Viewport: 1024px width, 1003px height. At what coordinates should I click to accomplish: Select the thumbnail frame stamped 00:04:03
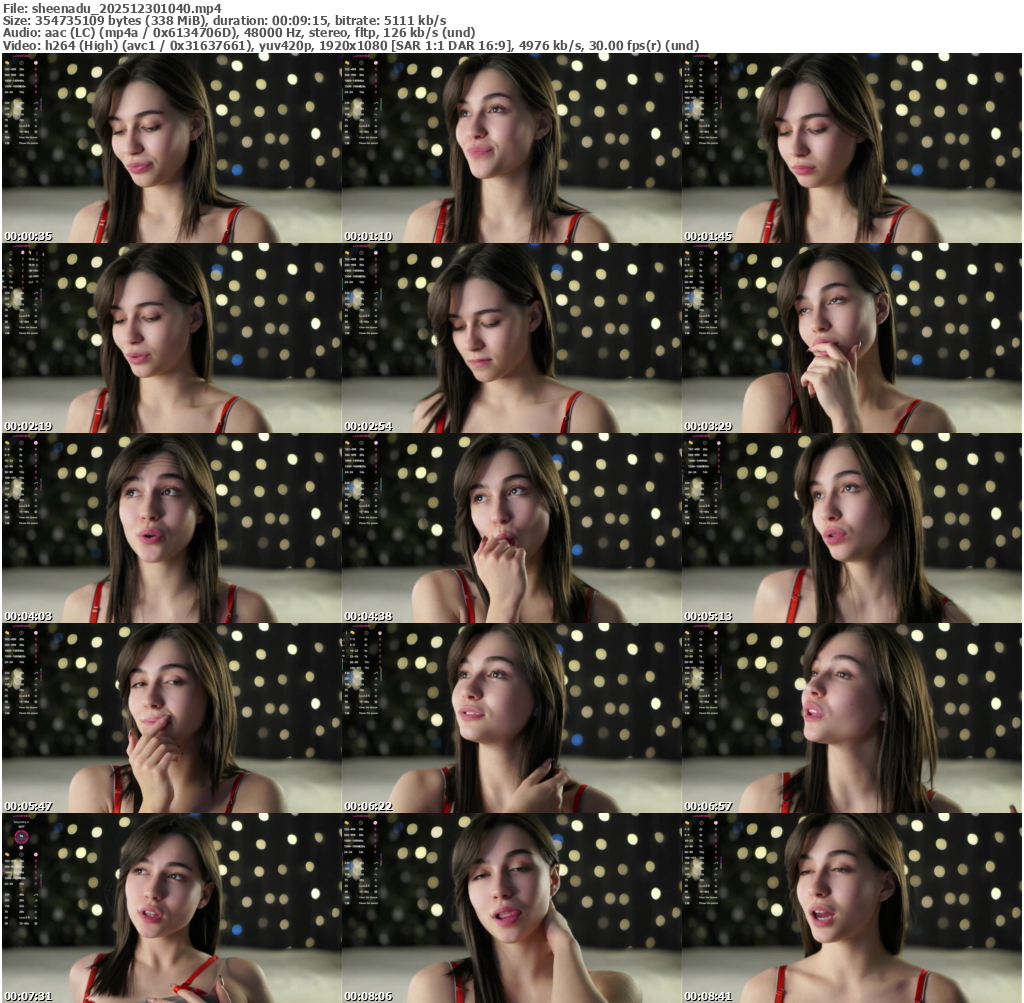(x=172, y=528)
